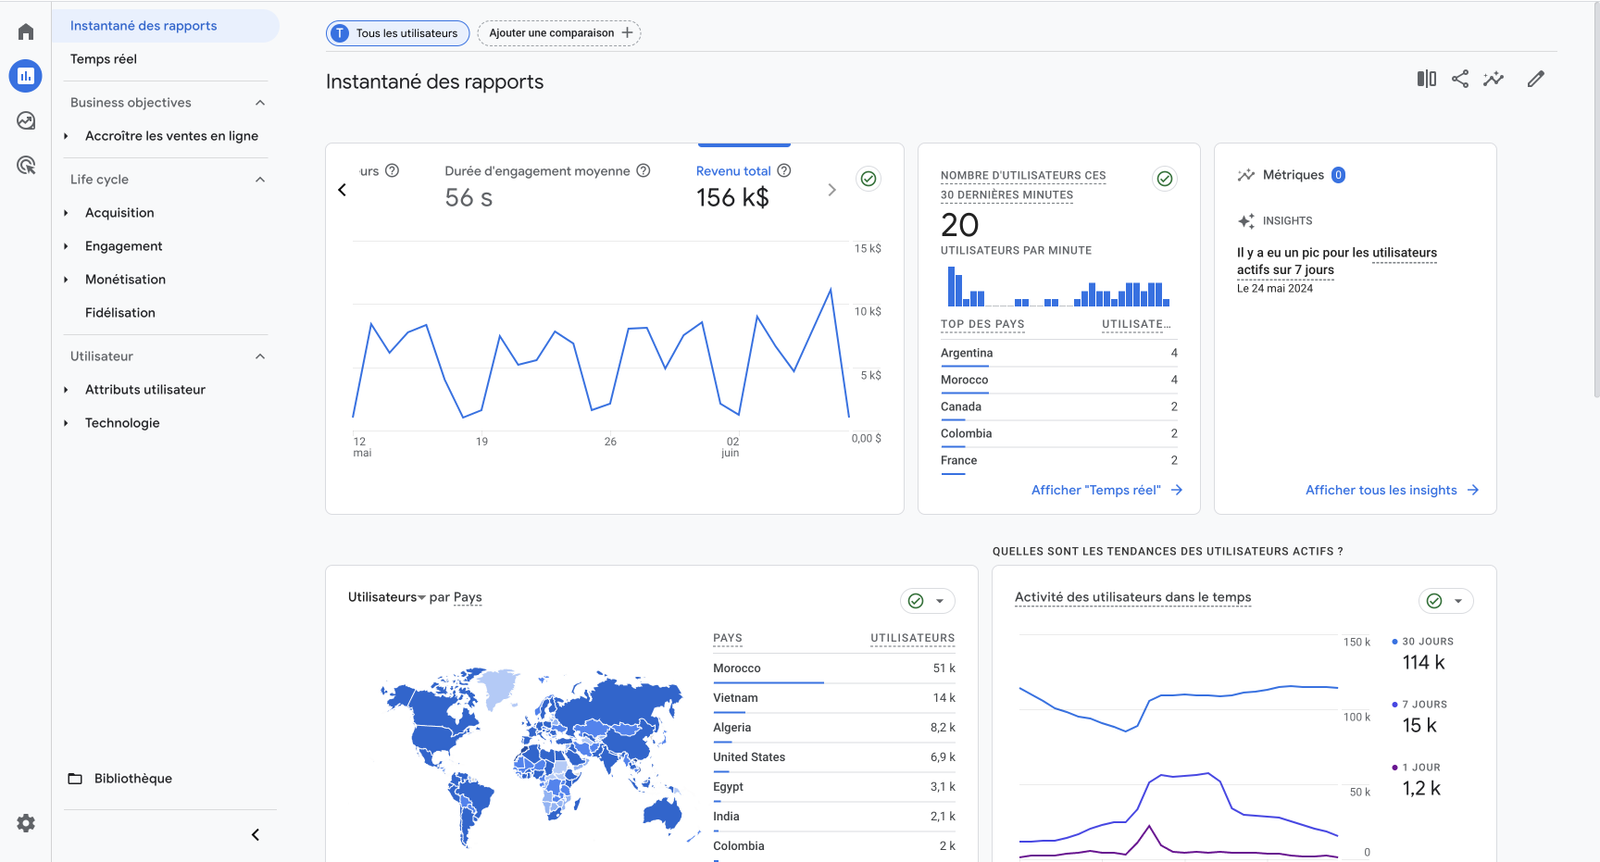Viewport: 1600px width, 862px height.
Task: Click help icon next to Durée d'engagement moyenne
Action: tap(643, 171)
